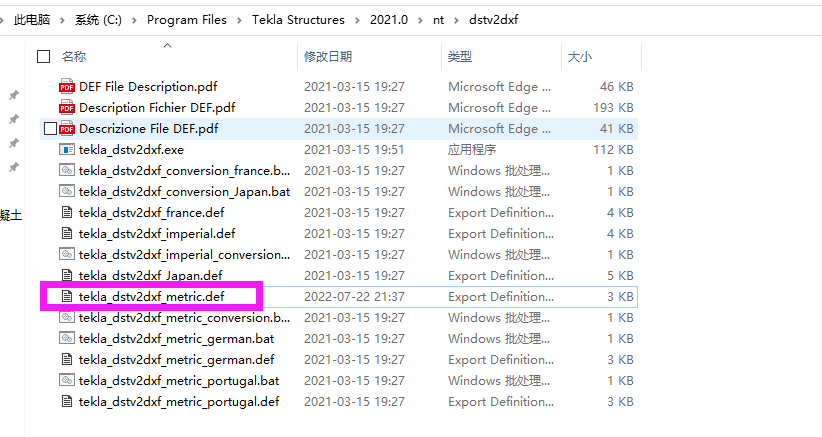
Task: Select the file DEF File Description.pdf
Action: pos(148,86)
